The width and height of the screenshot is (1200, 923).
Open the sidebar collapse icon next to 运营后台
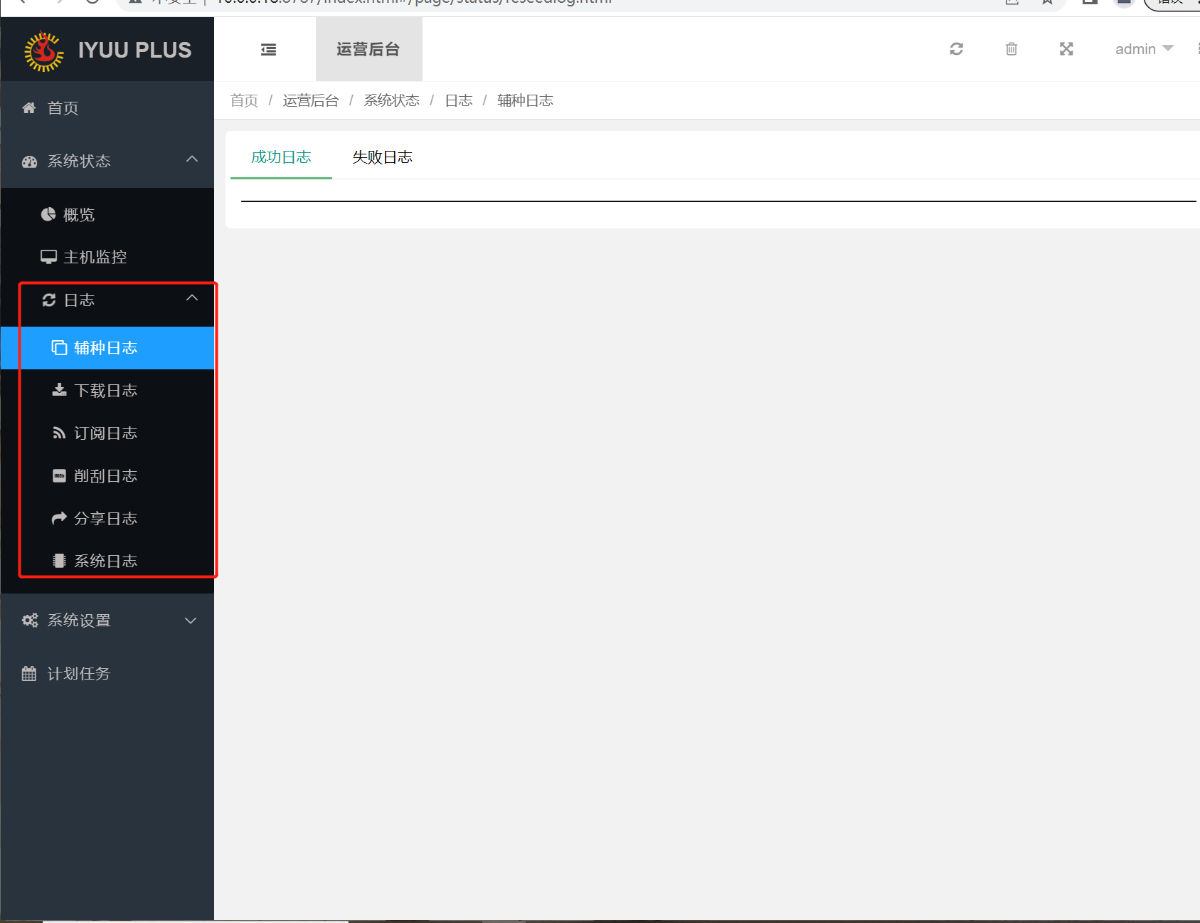267,47
